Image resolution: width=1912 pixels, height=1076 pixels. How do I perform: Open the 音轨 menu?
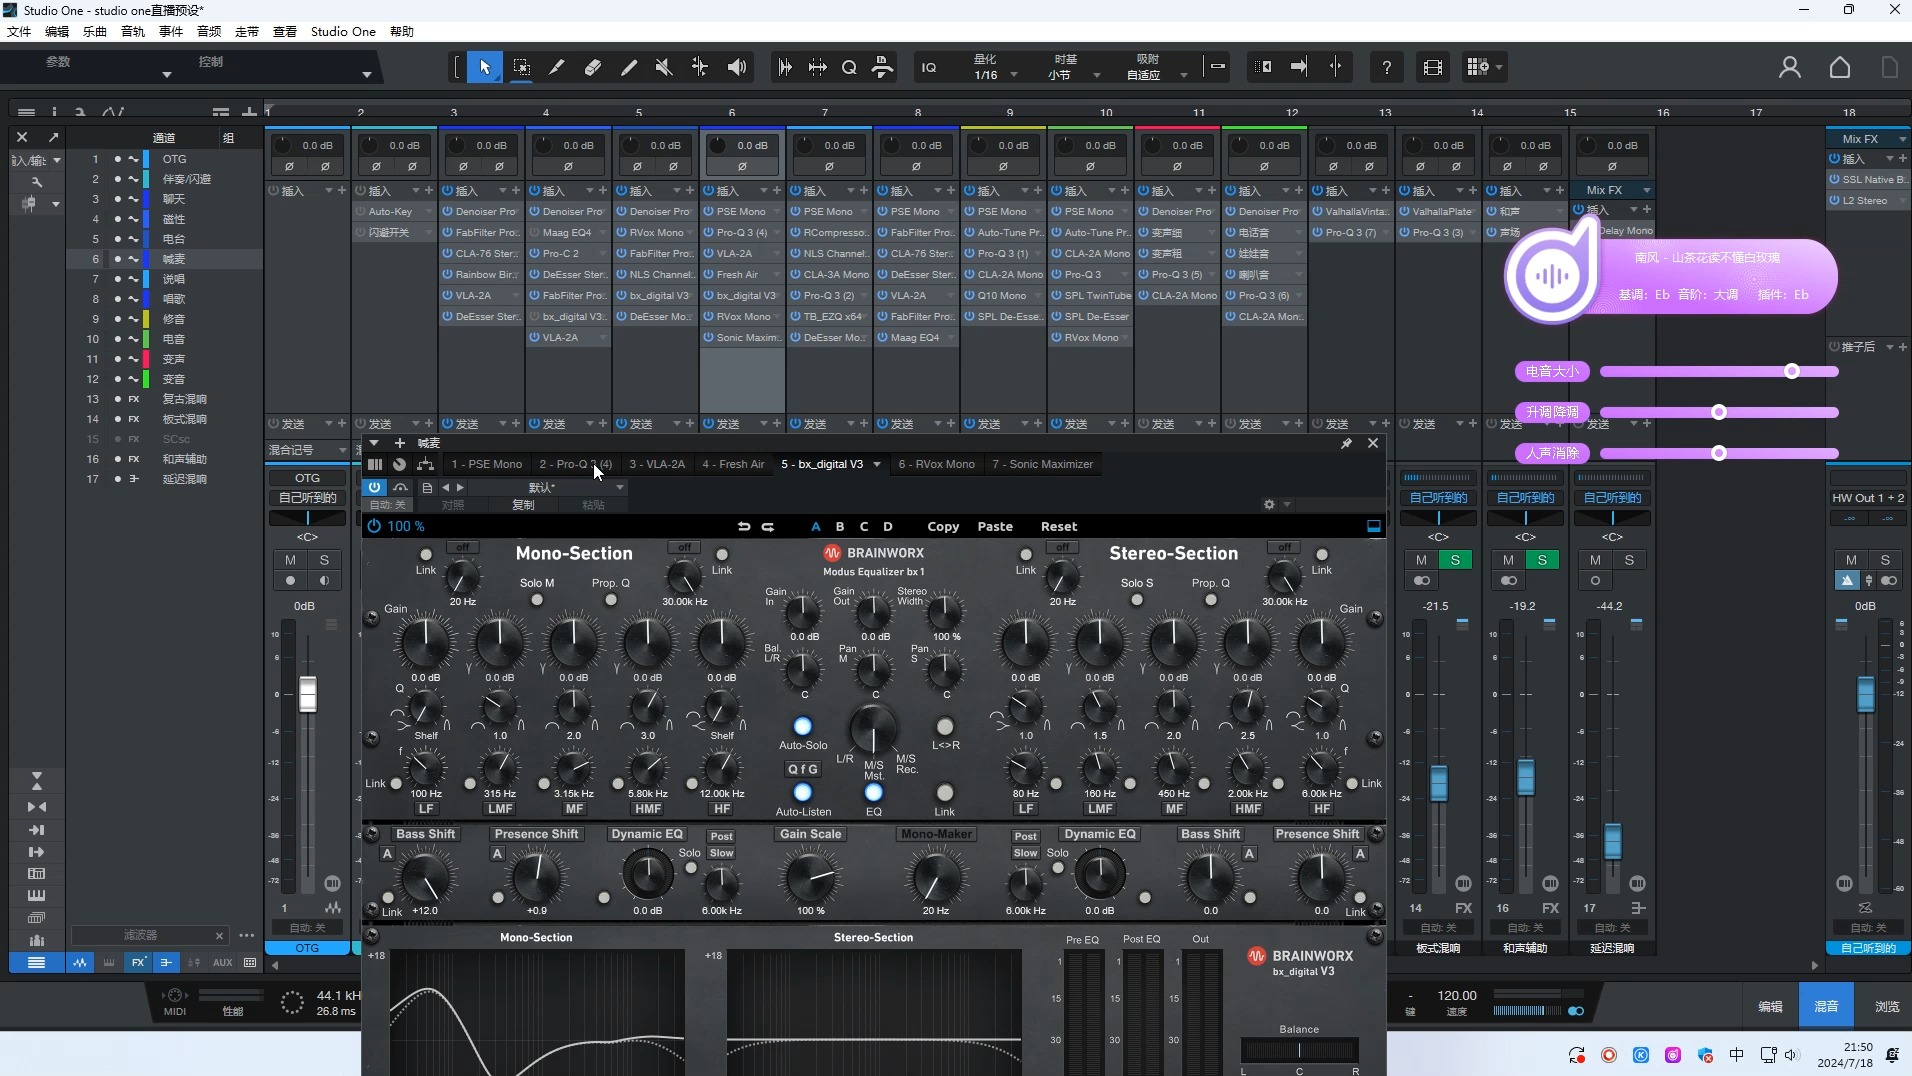(x=133, y=31)
